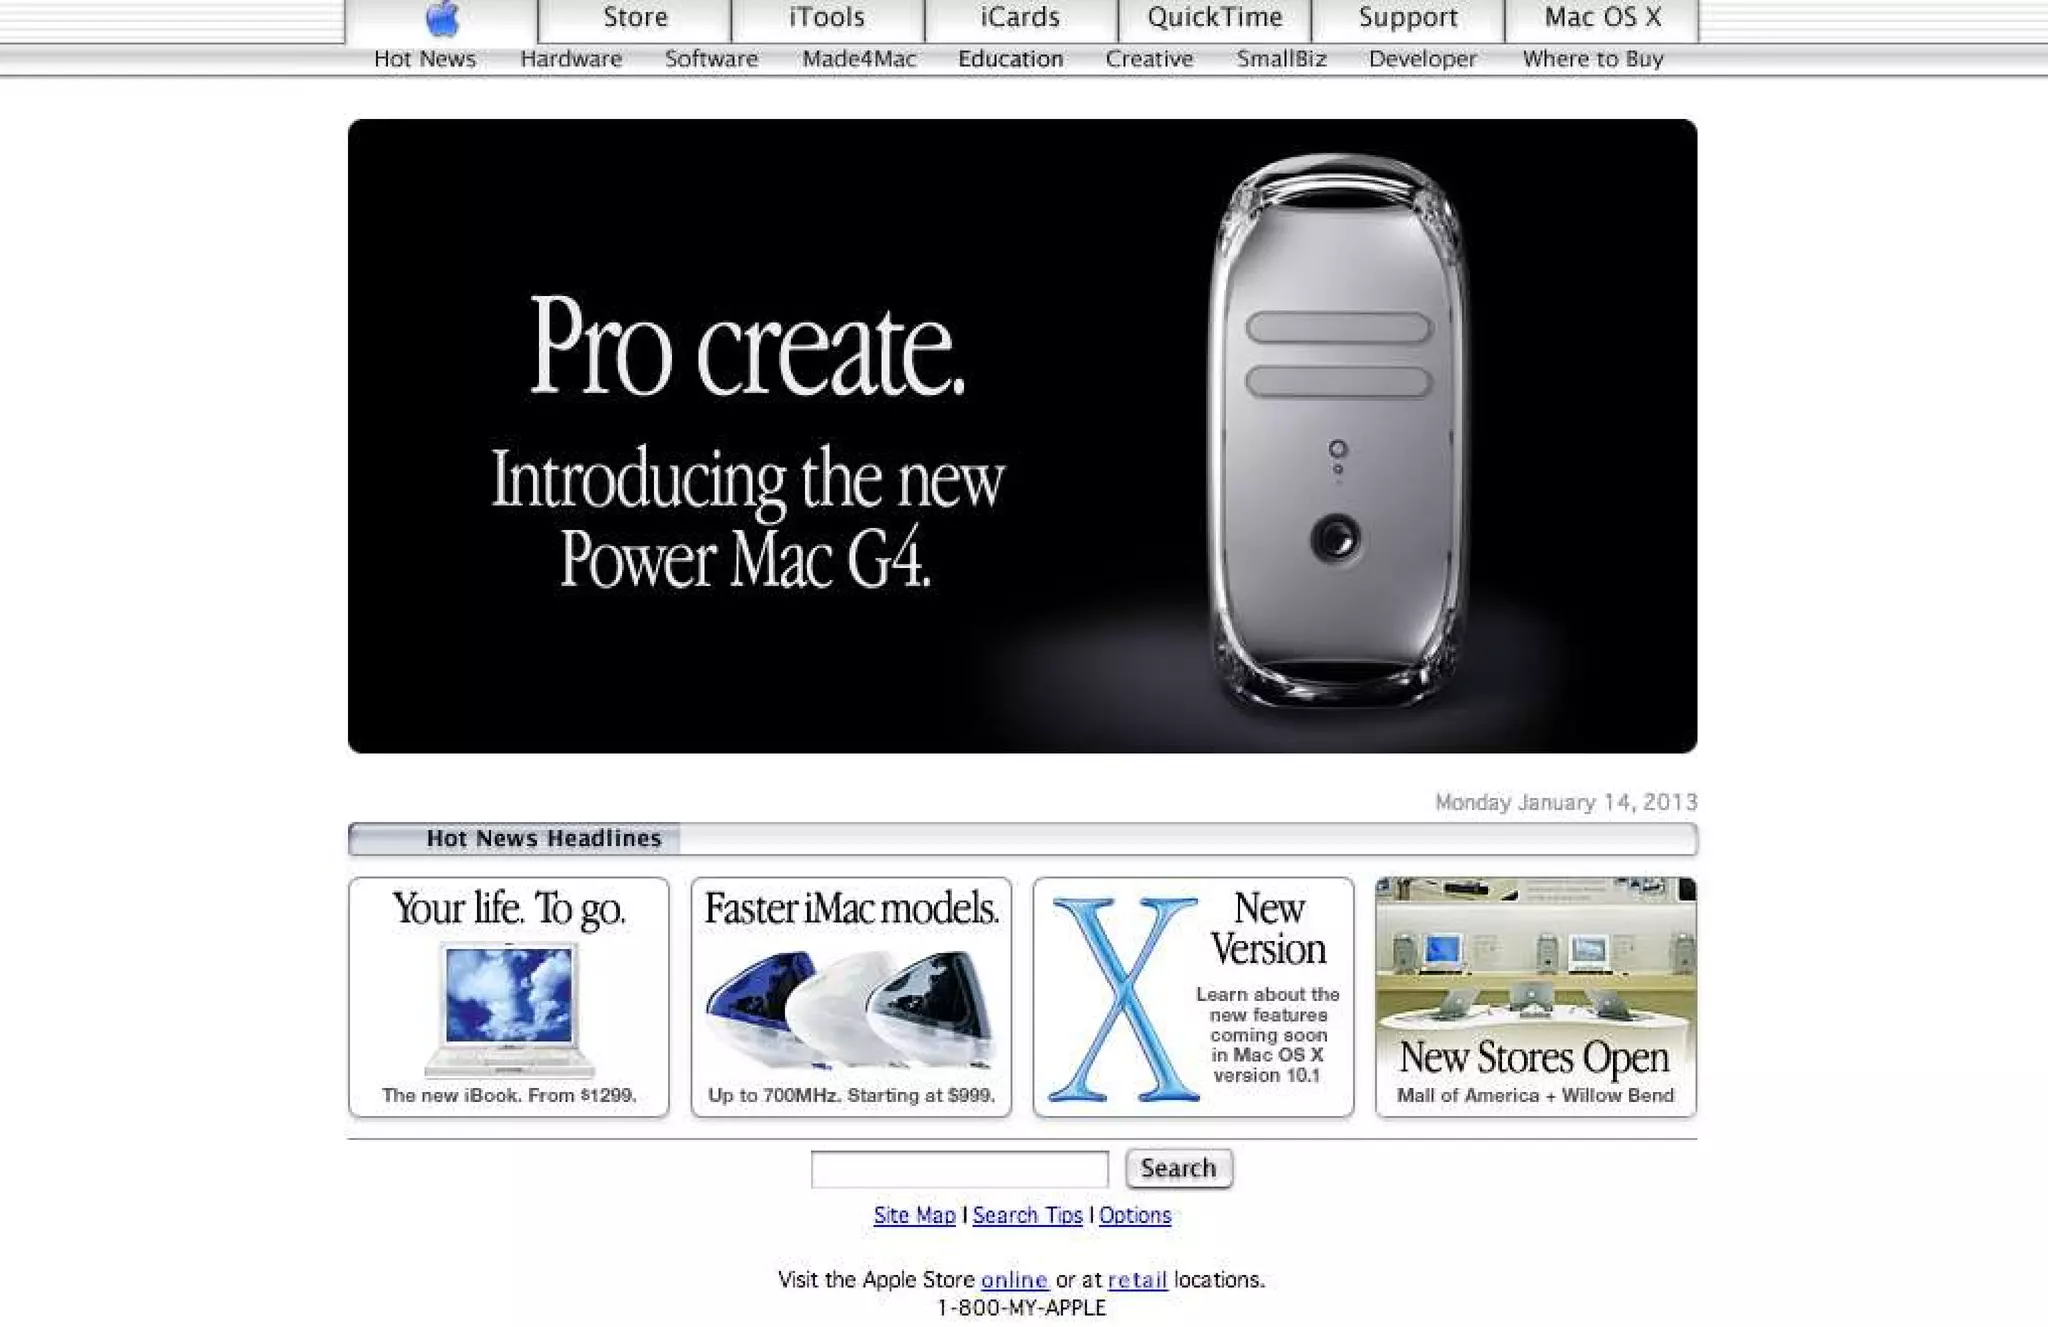Open the iTools tab

point(827,19)
